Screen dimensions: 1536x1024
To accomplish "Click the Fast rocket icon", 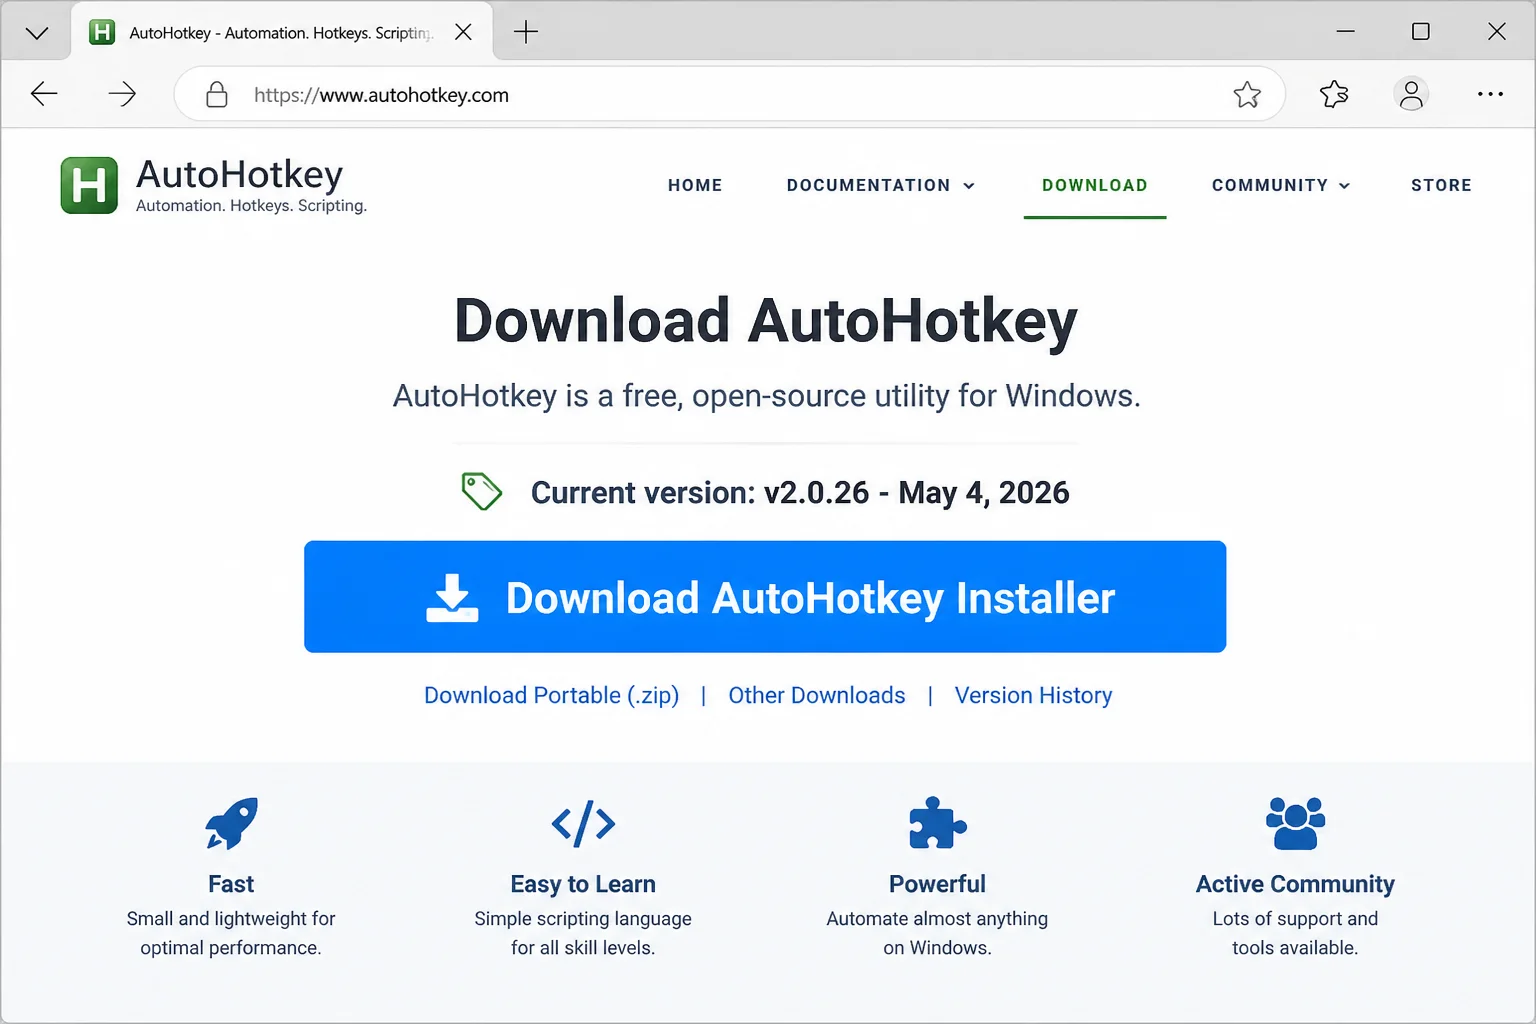I will (x=231, y=823).
